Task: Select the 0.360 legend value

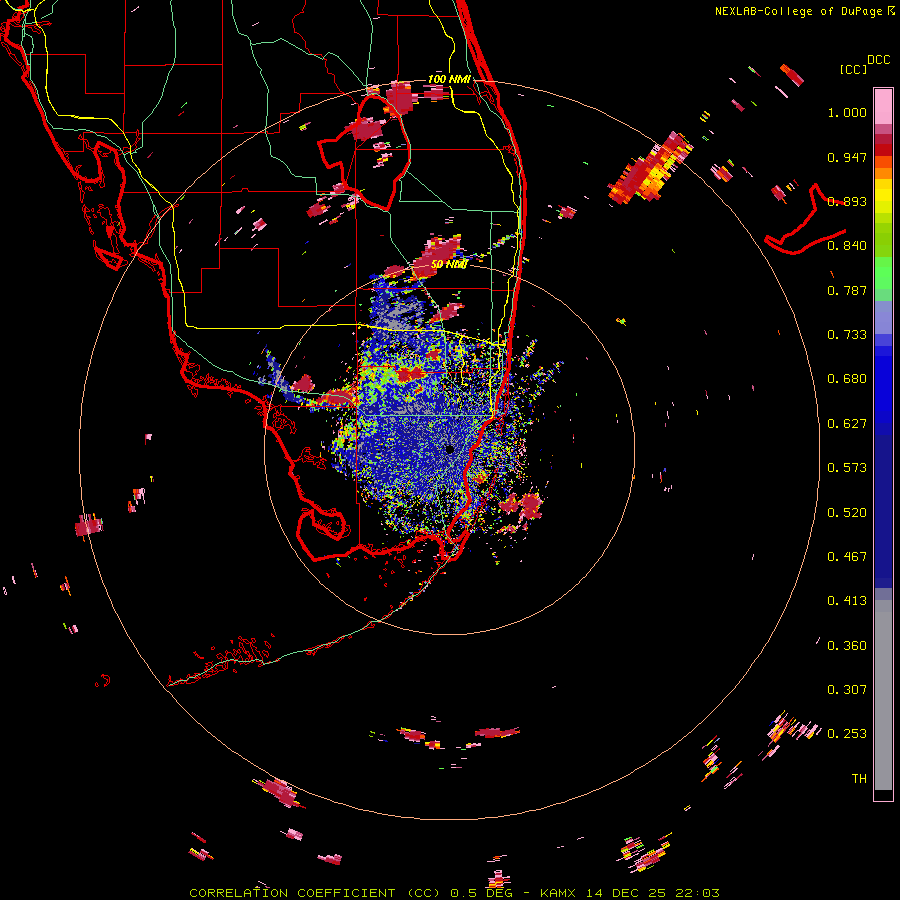Action: click(847, 646)
